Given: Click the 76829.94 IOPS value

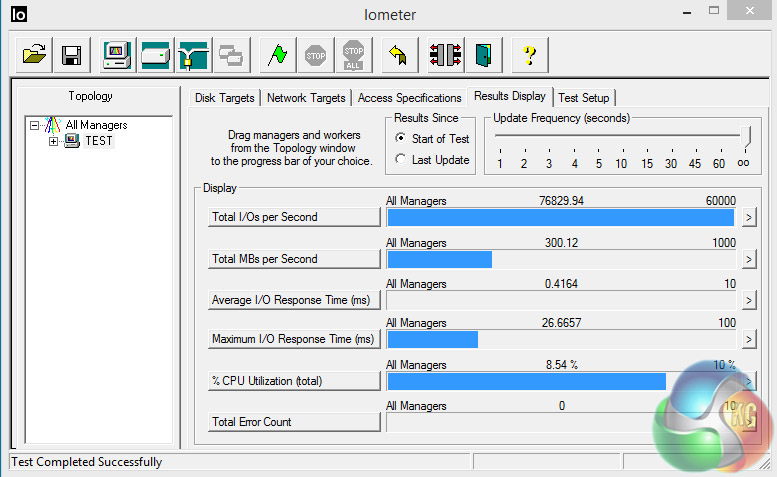Looking at the screenshot, I should pyautogui.click(x=561, y=201).
